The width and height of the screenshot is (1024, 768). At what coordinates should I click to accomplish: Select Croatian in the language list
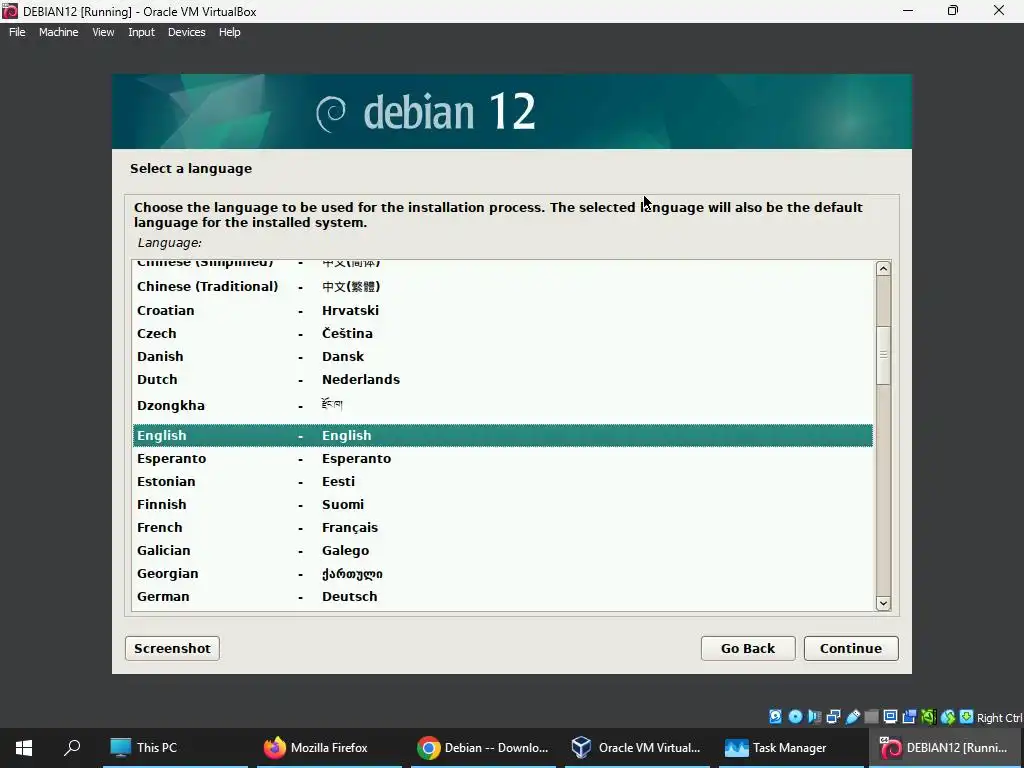[x=502, y=310]
